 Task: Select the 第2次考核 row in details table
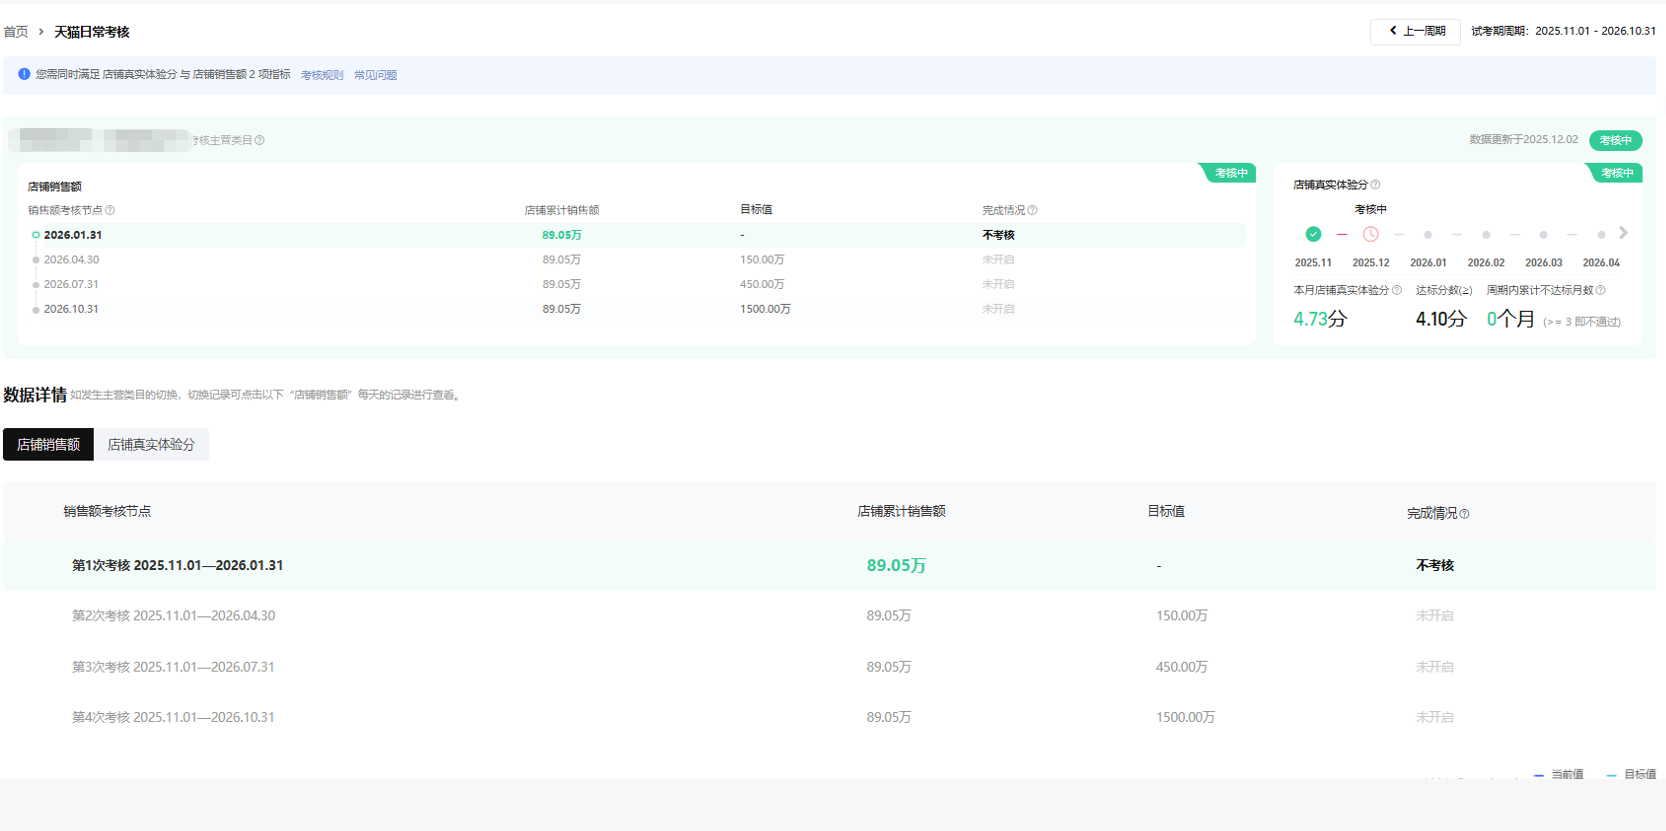click(174, 616)
